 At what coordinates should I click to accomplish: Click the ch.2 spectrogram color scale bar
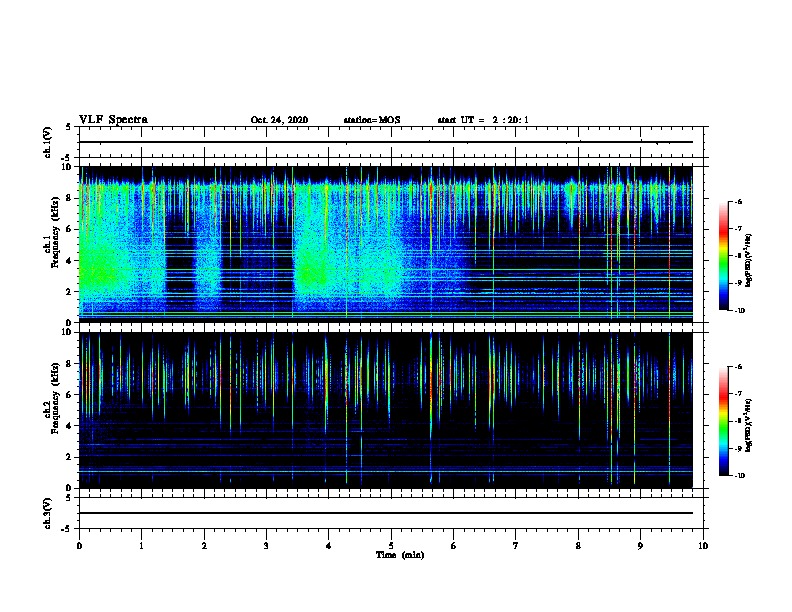click(x=724, y=421)
